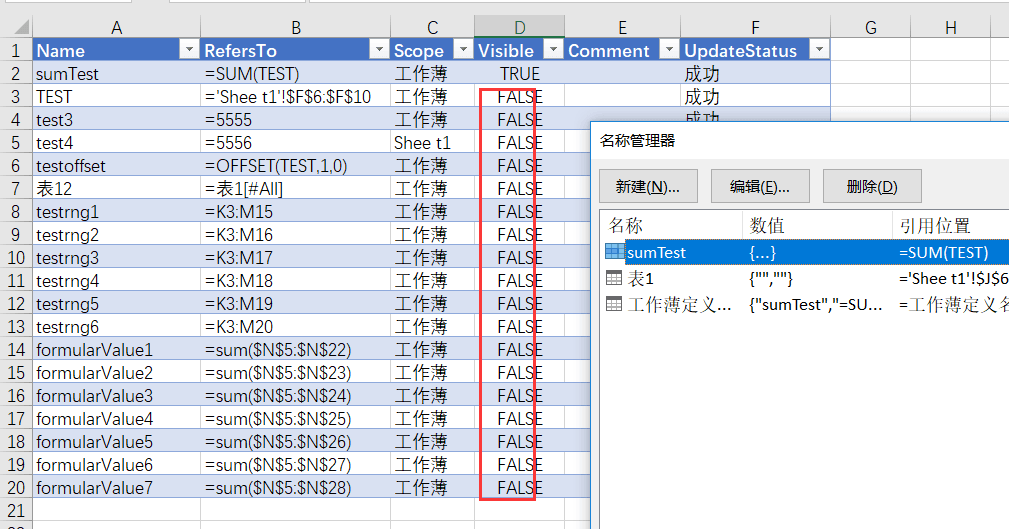
Task: Click the 名称 column header in Name Manager
Action: (671, 225)
